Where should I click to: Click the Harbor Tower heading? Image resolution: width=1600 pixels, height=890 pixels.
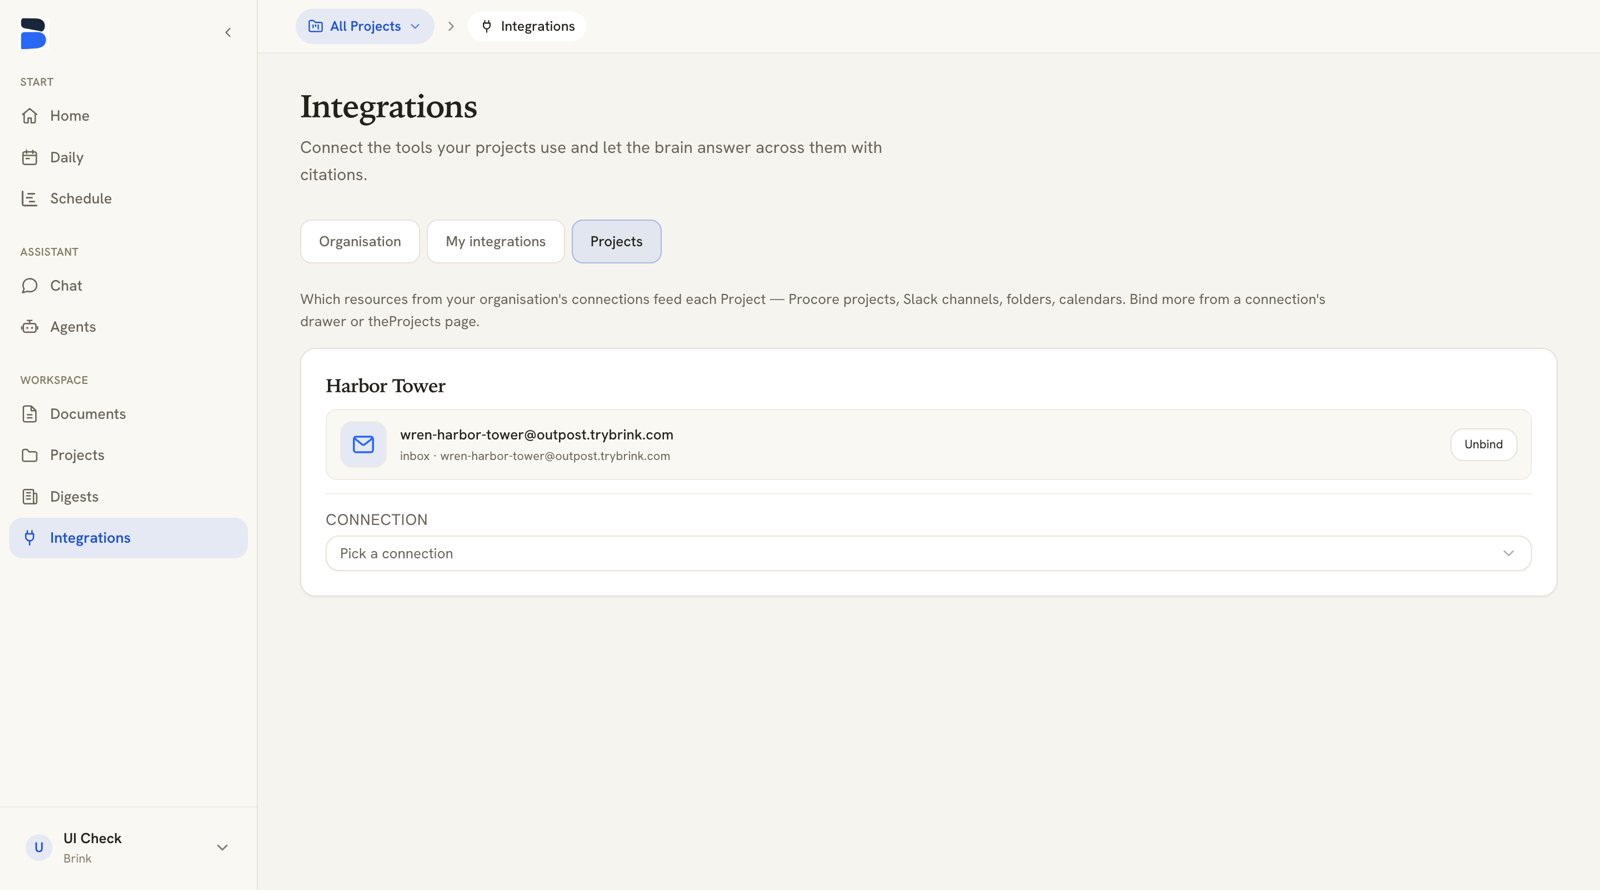[386, 386]
